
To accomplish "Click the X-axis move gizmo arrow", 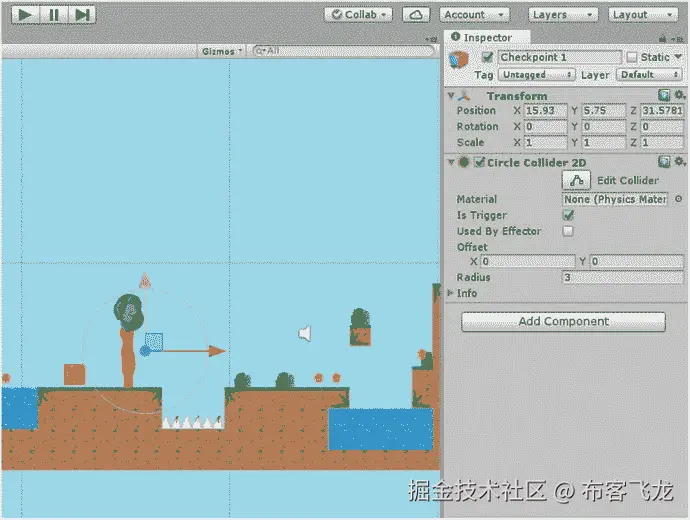I will pos(217,351).
